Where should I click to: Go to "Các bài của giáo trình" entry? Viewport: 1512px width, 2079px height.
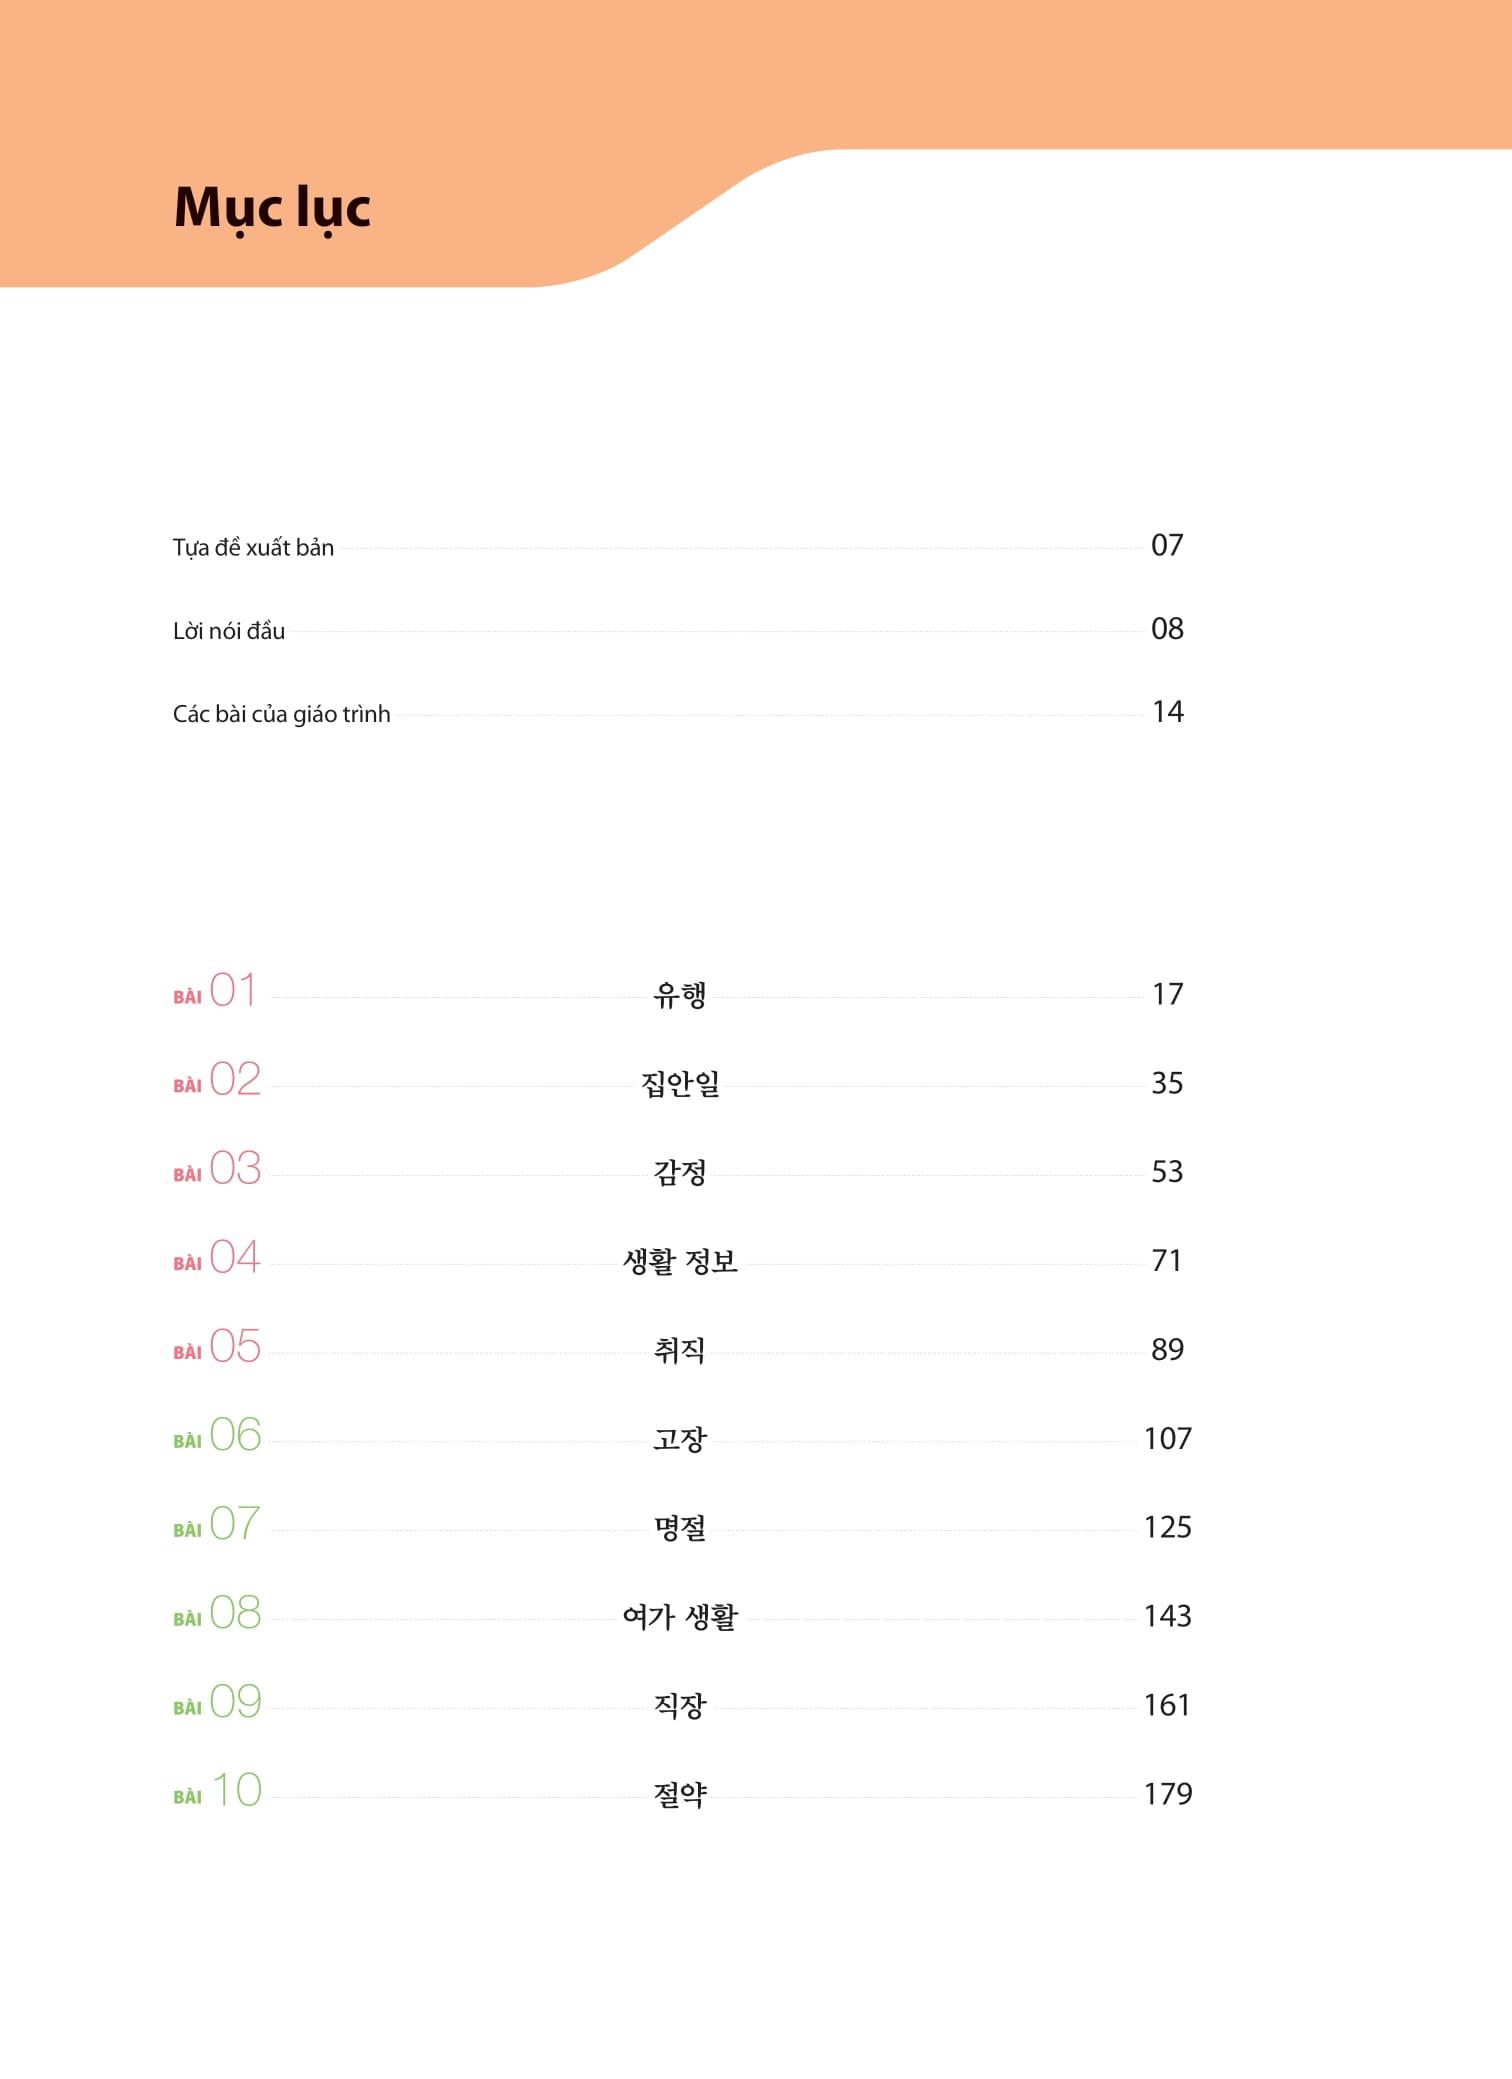point(281,714)
